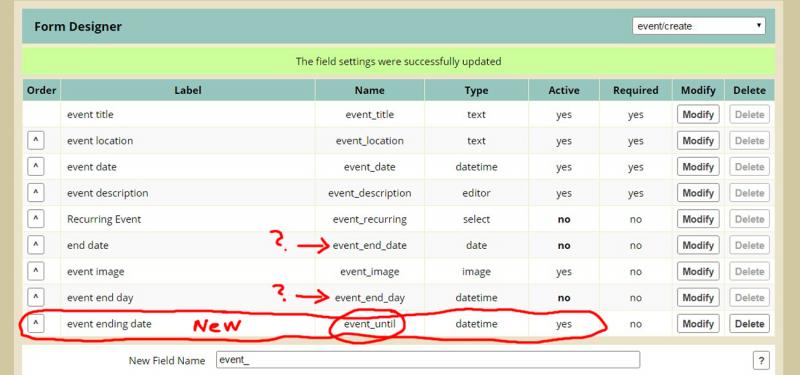Screen dimensions: 800x375
Task: Click the Label column header
Action: (188, 90)
